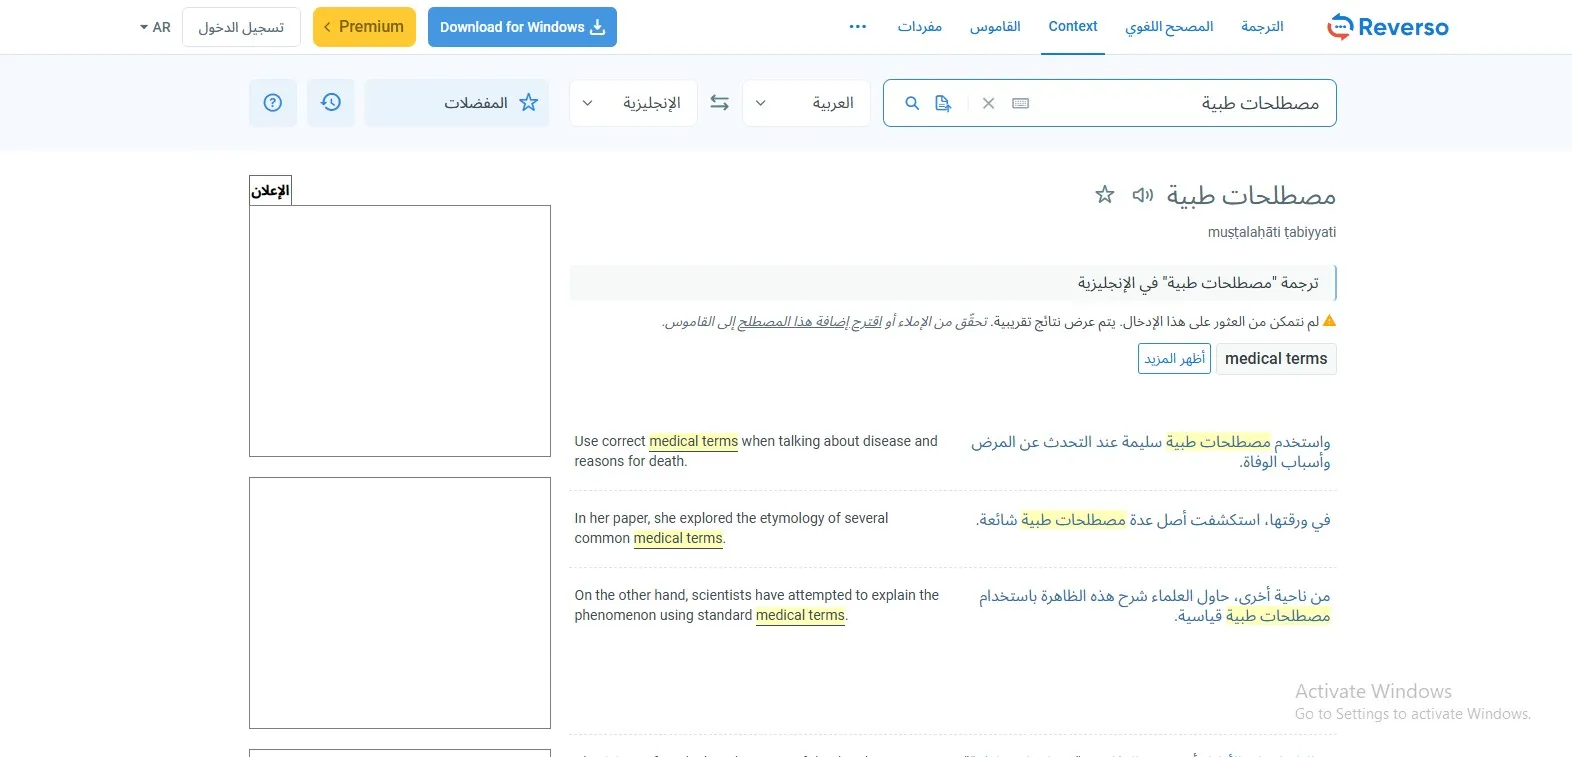Click Arabic example starting with من ناحية أخرى

pyautogui.click(x=1154, y=606)
